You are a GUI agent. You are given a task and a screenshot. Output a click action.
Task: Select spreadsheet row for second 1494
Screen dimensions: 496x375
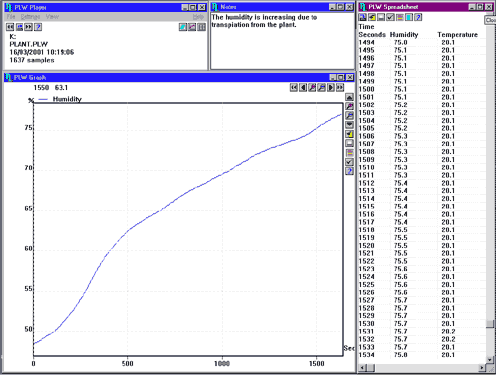pyautogui.click(x=422, y=42)
